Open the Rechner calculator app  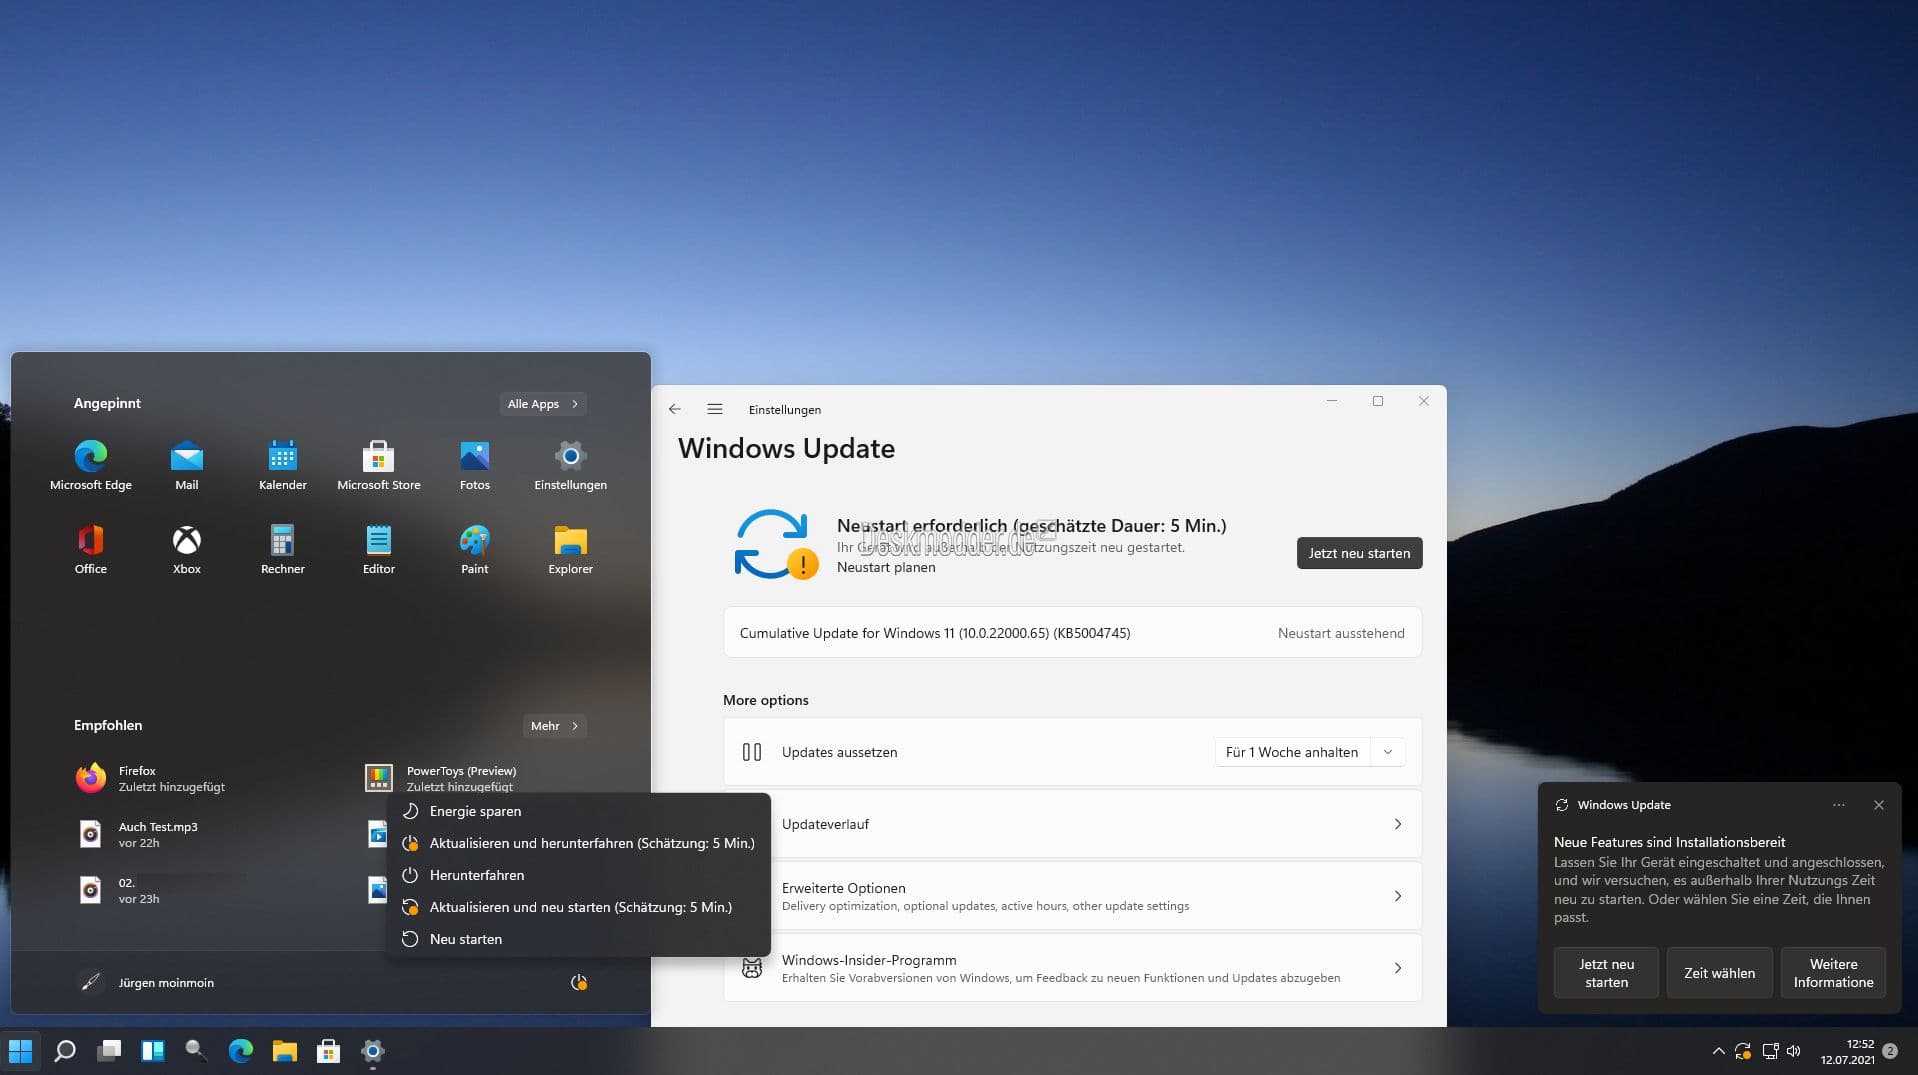283,549
